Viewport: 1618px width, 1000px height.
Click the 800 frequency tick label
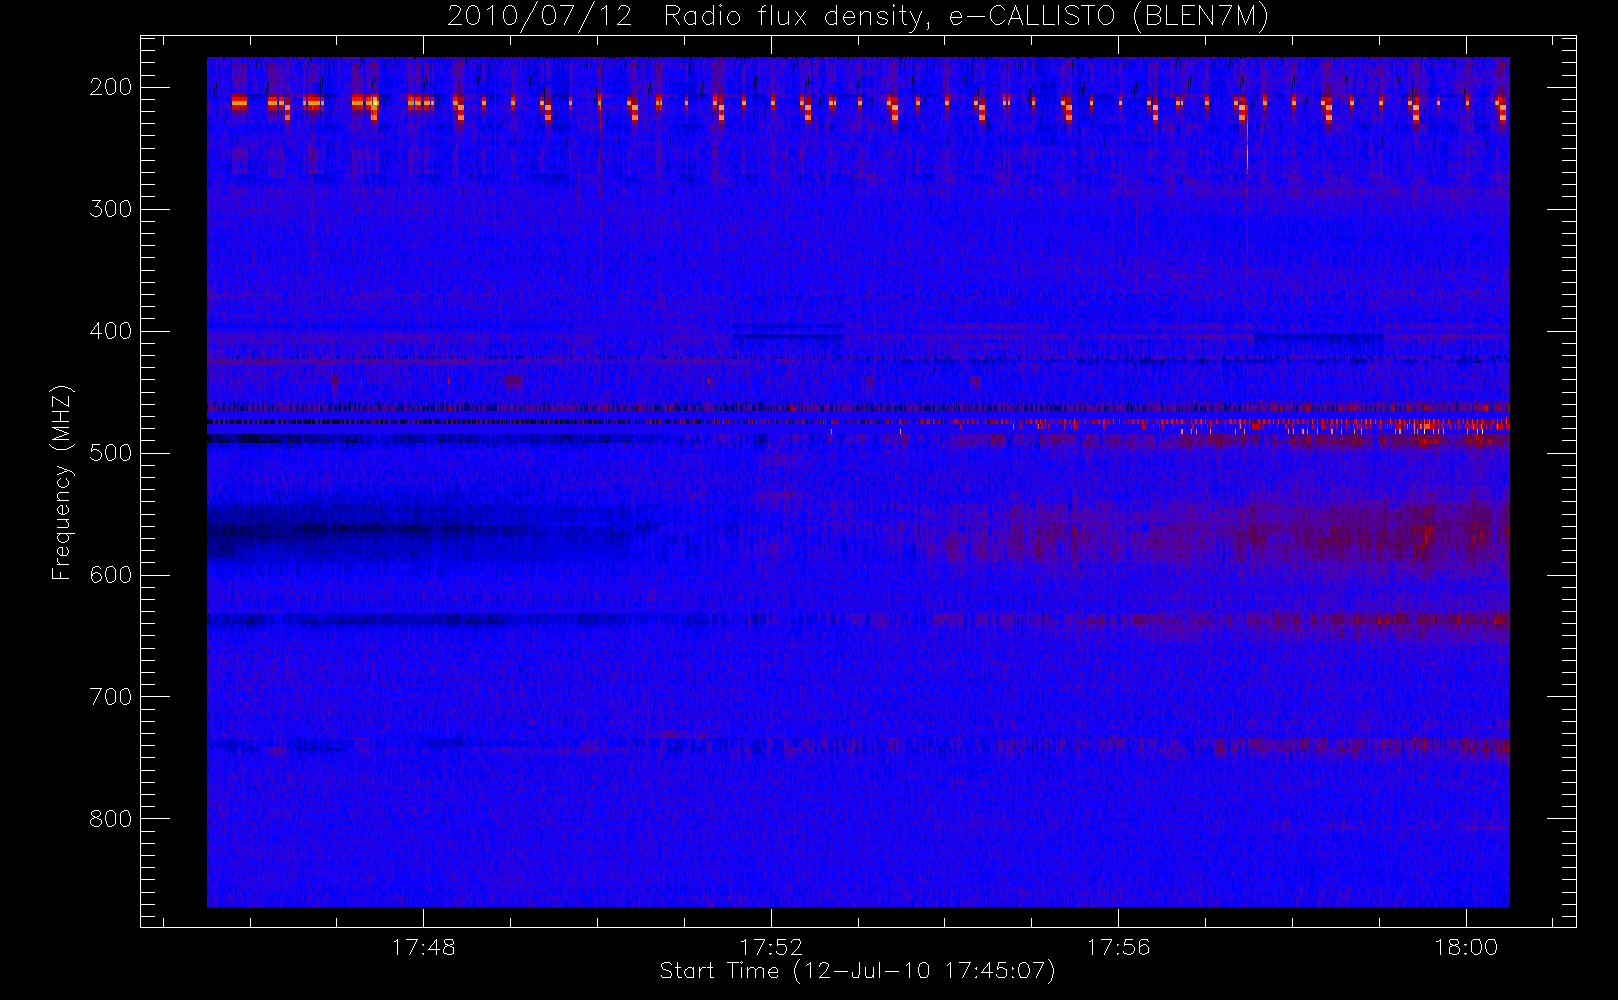click(110, 819)
